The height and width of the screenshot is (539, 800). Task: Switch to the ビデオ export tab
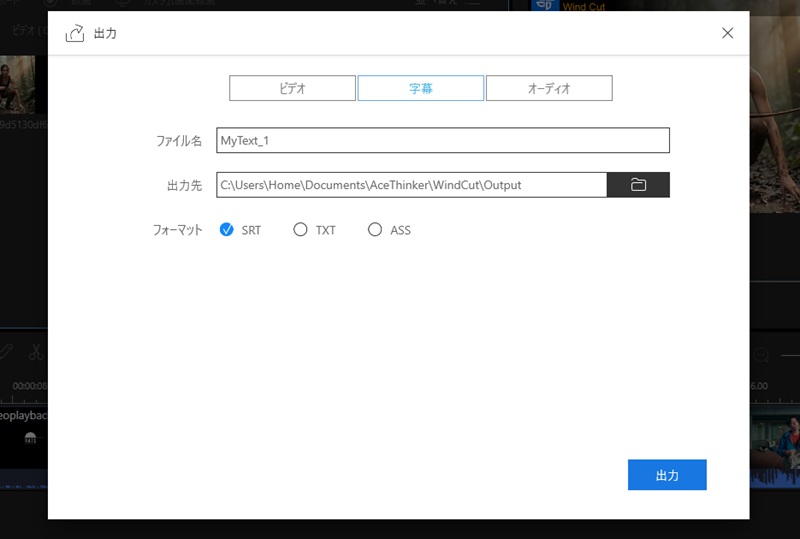(292, 88)
